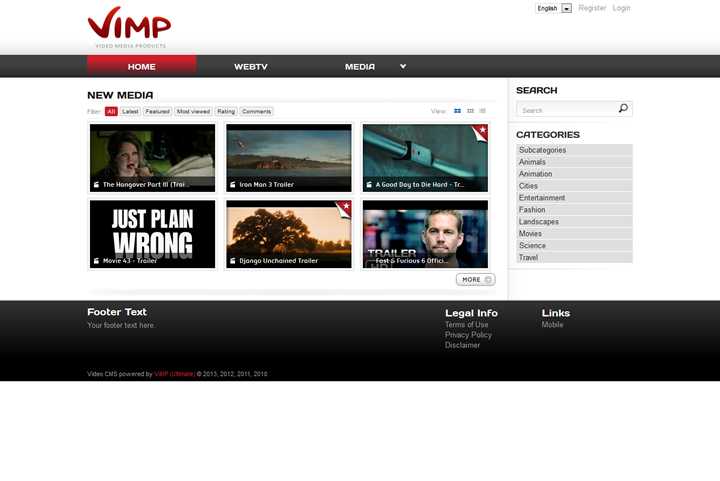This screenshot has height=481, width=720.
Task: Select the Movies category
Action: (x=574, y=234)
